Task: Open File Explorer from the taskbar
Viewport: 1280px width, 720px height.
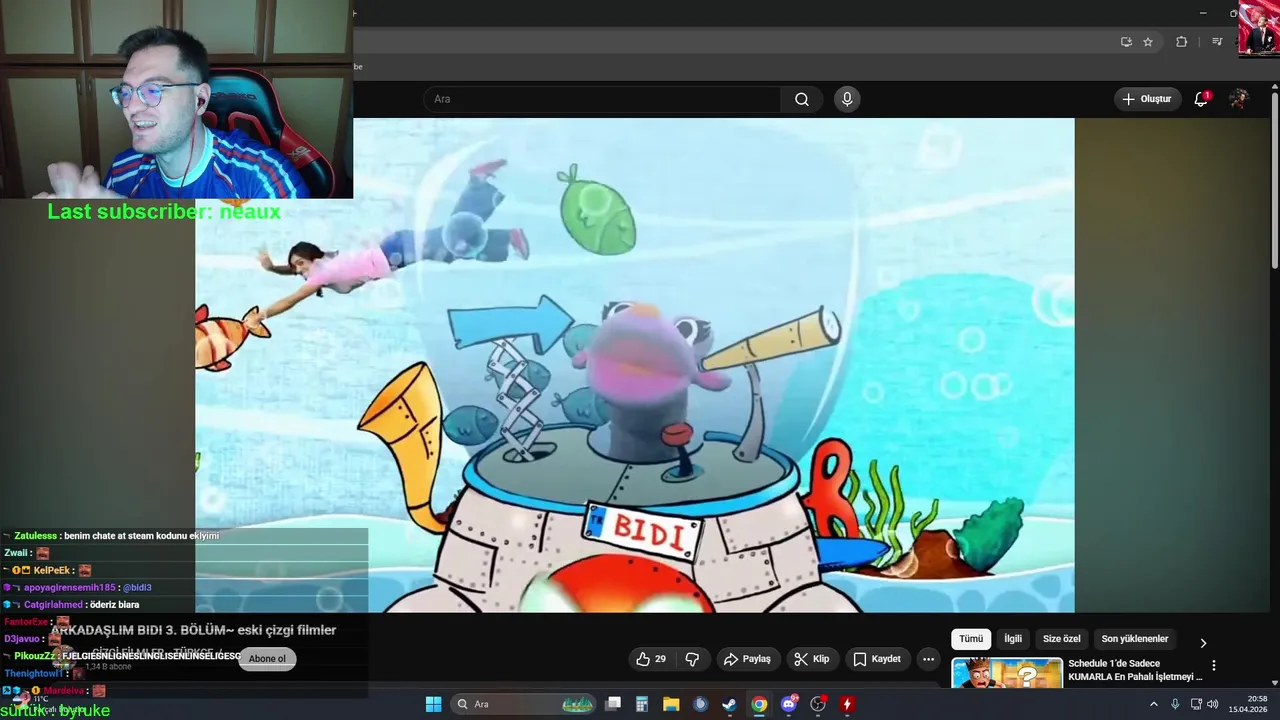Action: click(x=671, y=704)
